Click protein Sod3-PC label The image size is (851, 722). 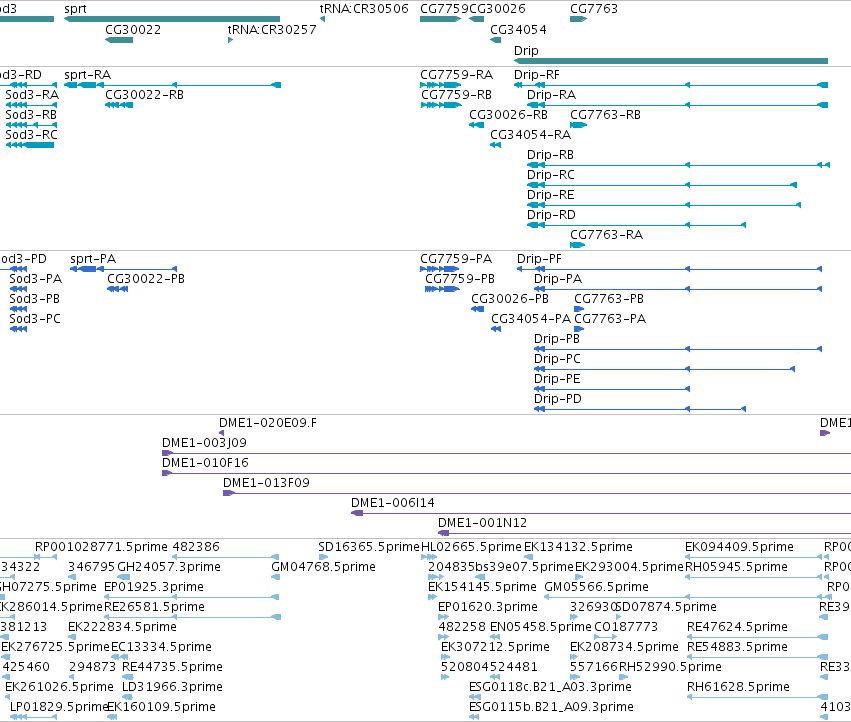pyautogui.click(x=35, y=319)
